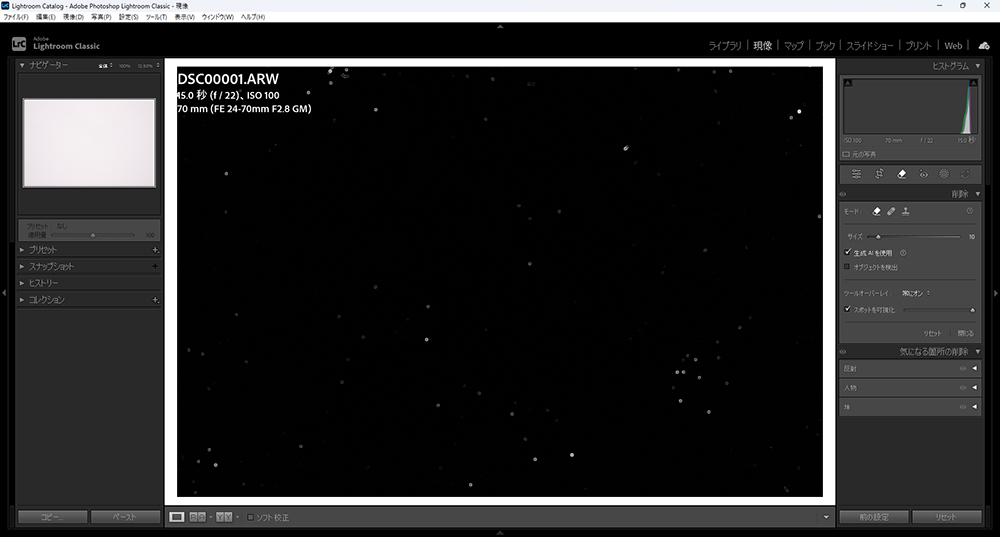Viewport: 1000px width, 537px height.
Task: Open the ツールオーバーレイ dropdown
Action: tap(916, 293)
